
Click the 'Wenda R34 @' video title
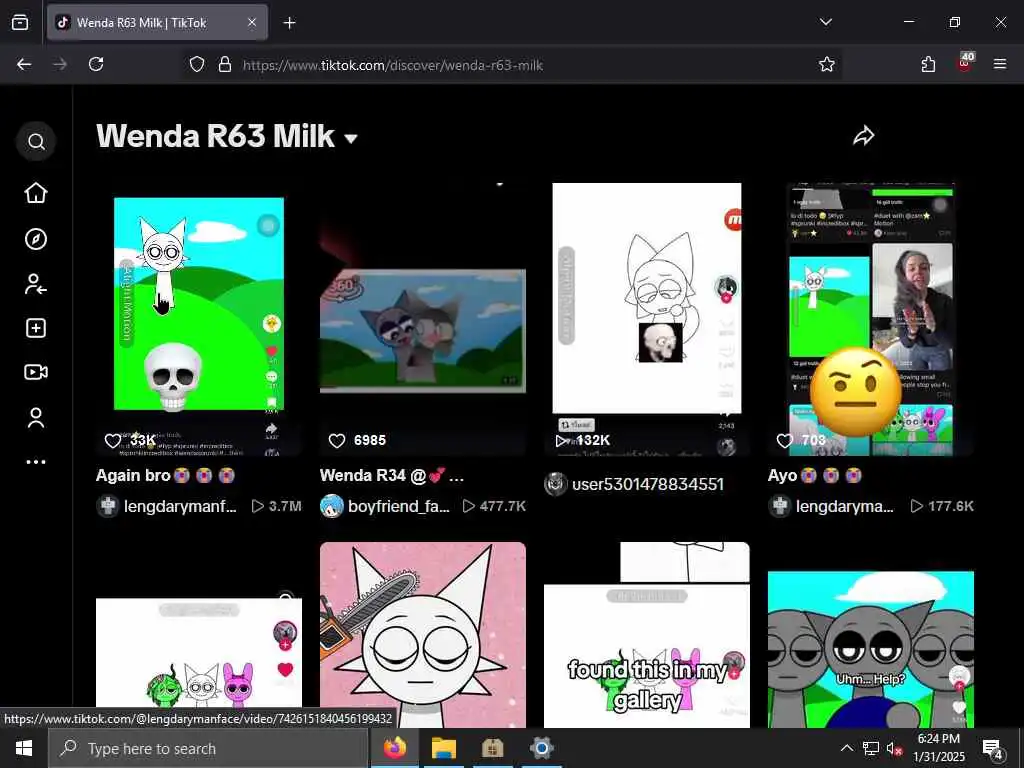(392, 475)
